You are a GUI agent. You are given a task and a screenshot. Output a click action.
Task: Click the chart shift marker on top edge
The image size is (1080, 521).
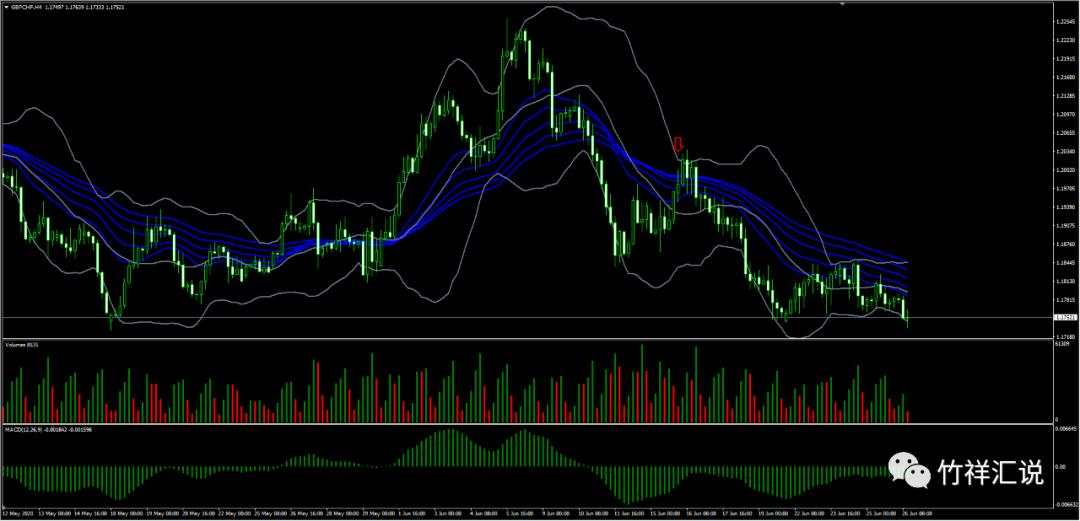pyautogui.click(x=842, y=3)
